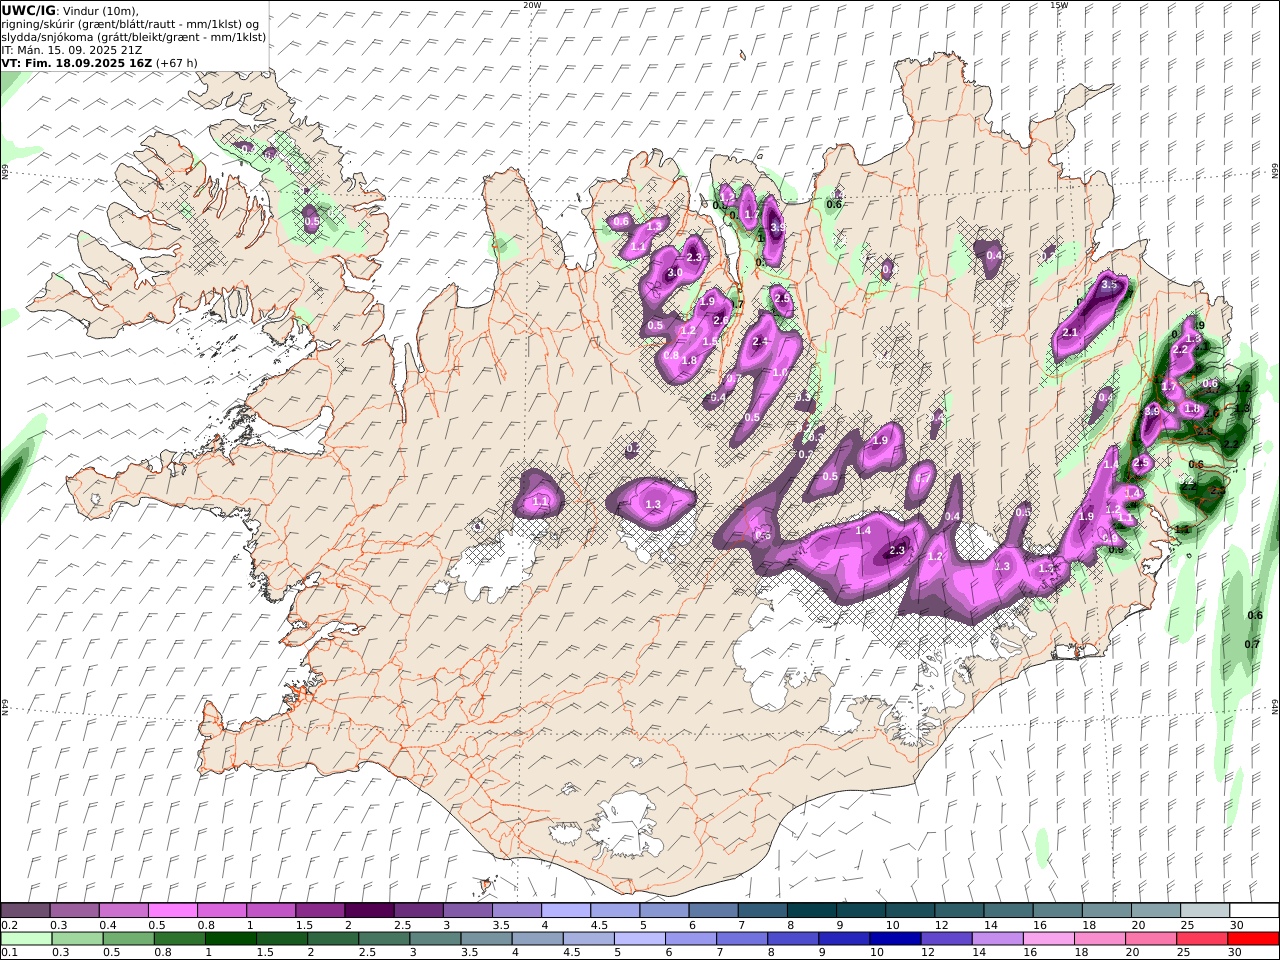Viewport: 1280px width, 960px height.
Task: Click the rain scale swatch labeled 2.5
Action: click(x=383, y=939)
